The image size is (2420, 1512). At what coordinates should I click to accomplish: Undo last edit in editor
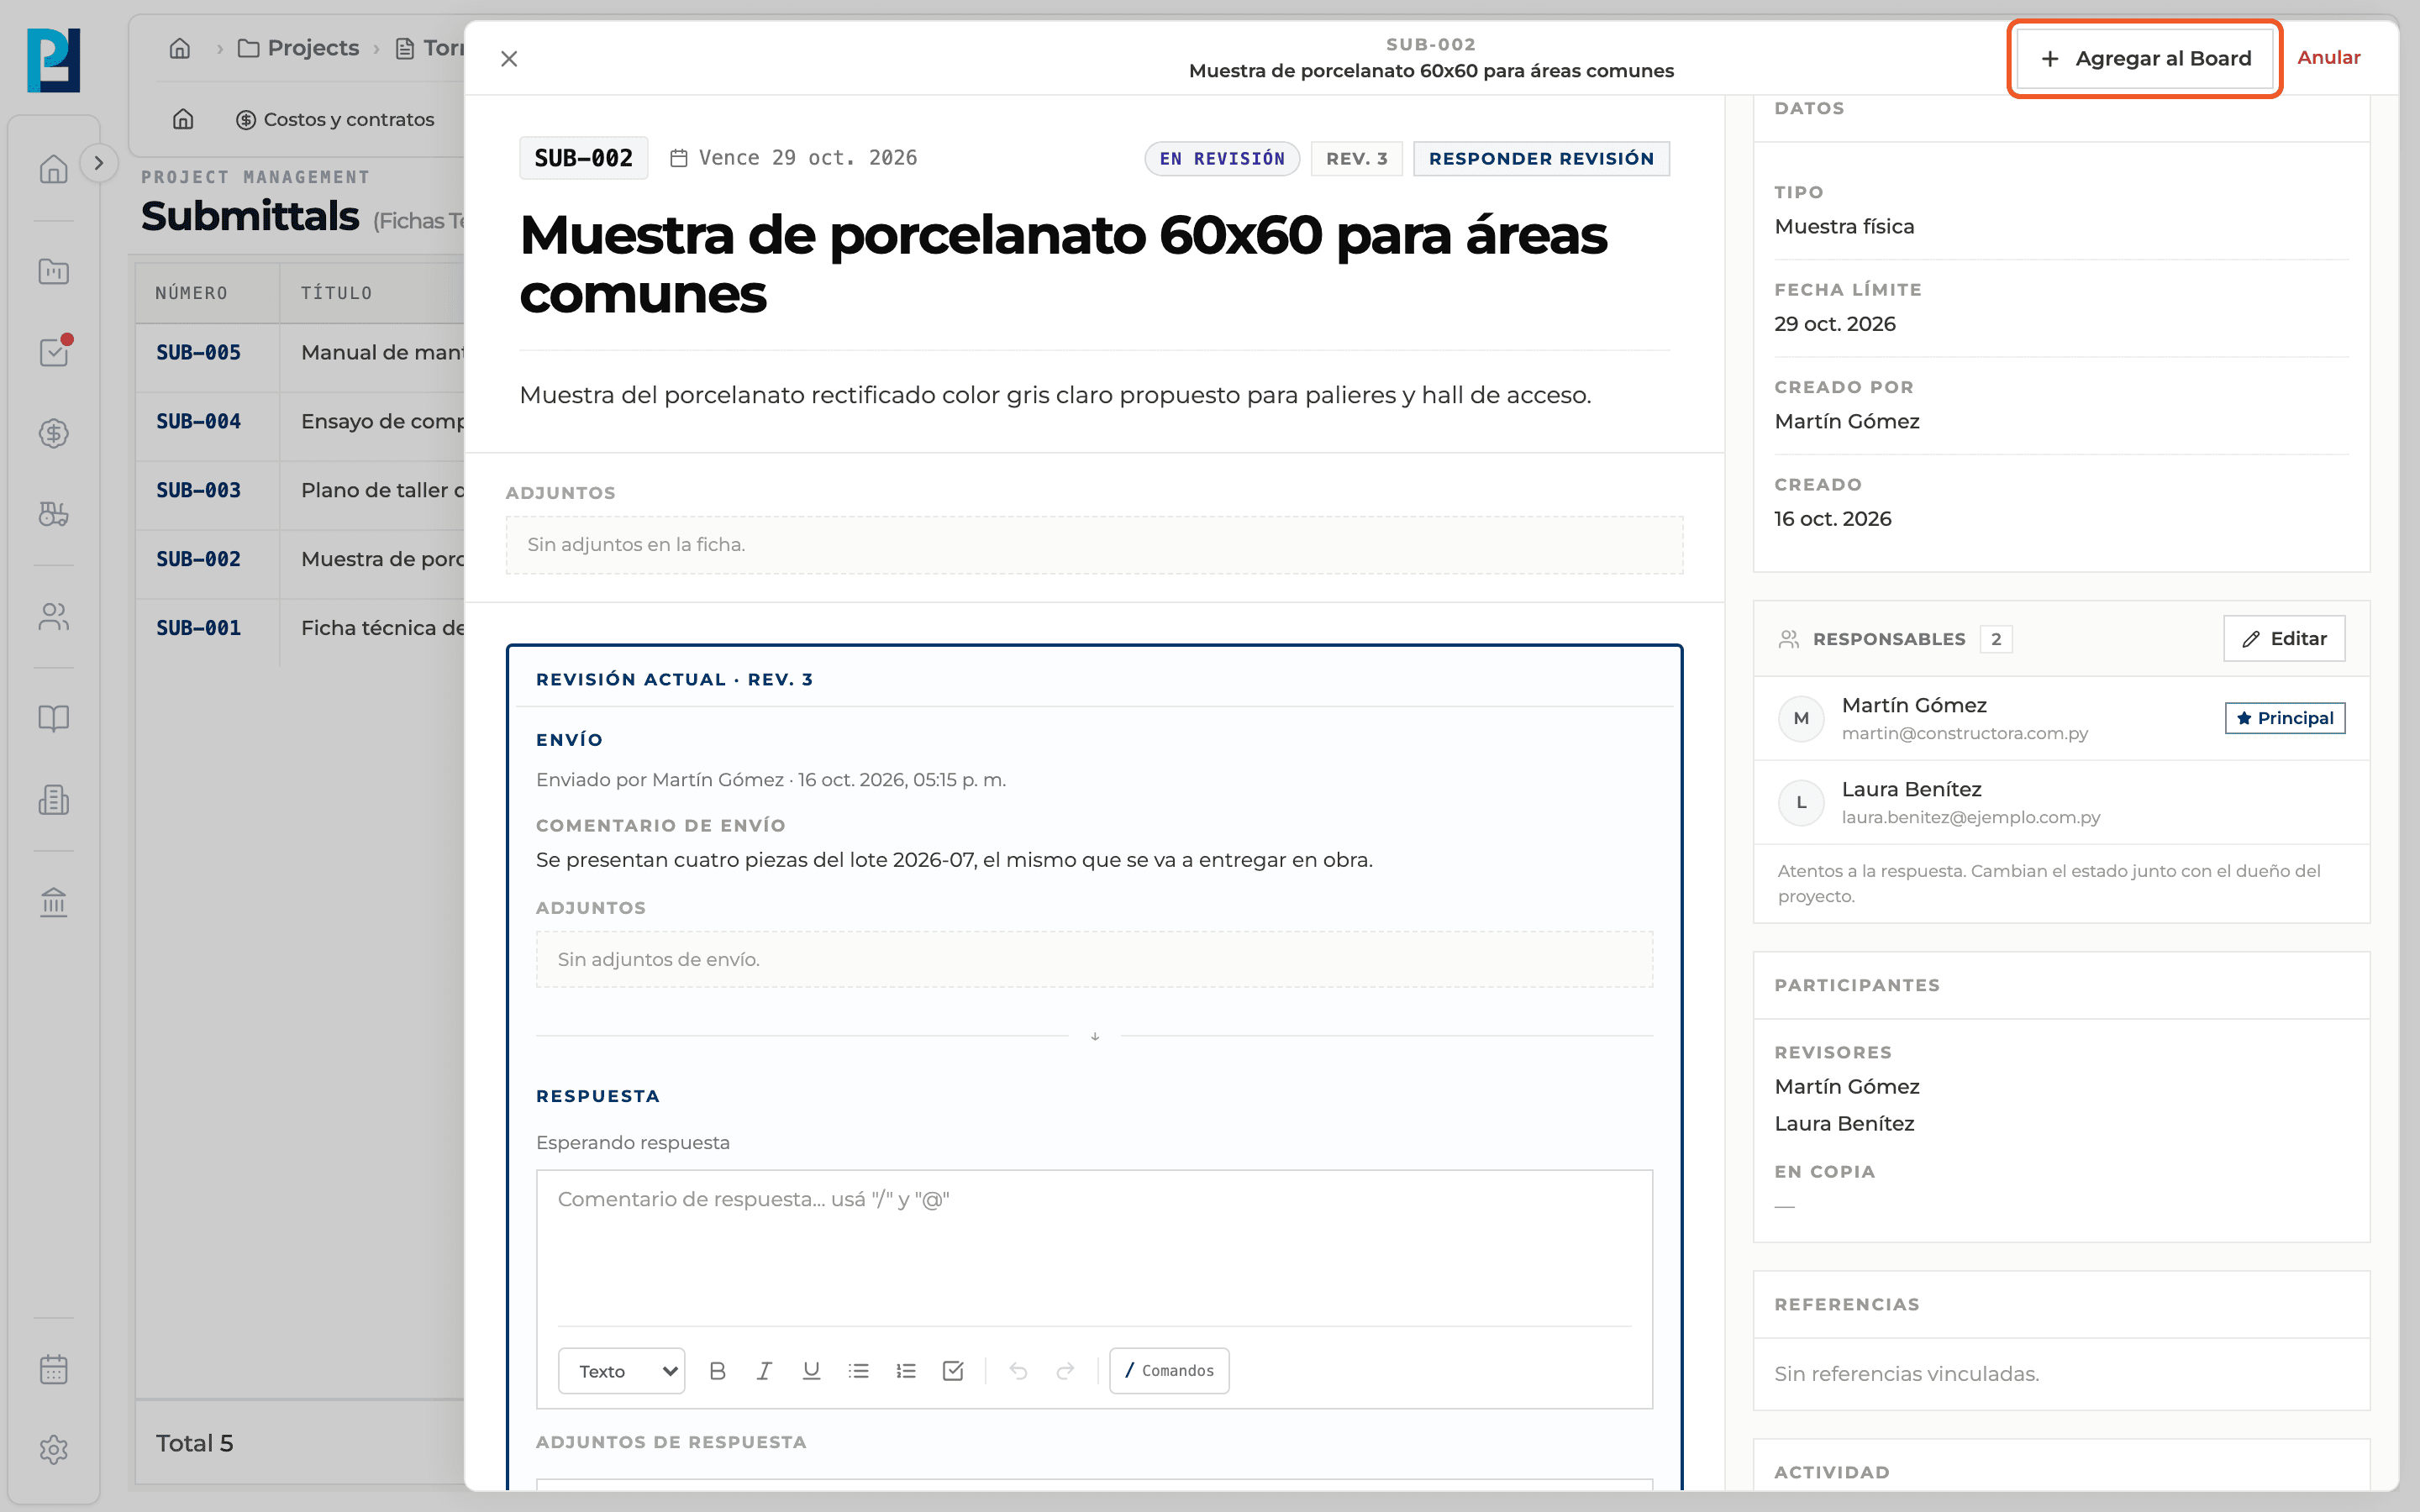tap(1018, 1370)
